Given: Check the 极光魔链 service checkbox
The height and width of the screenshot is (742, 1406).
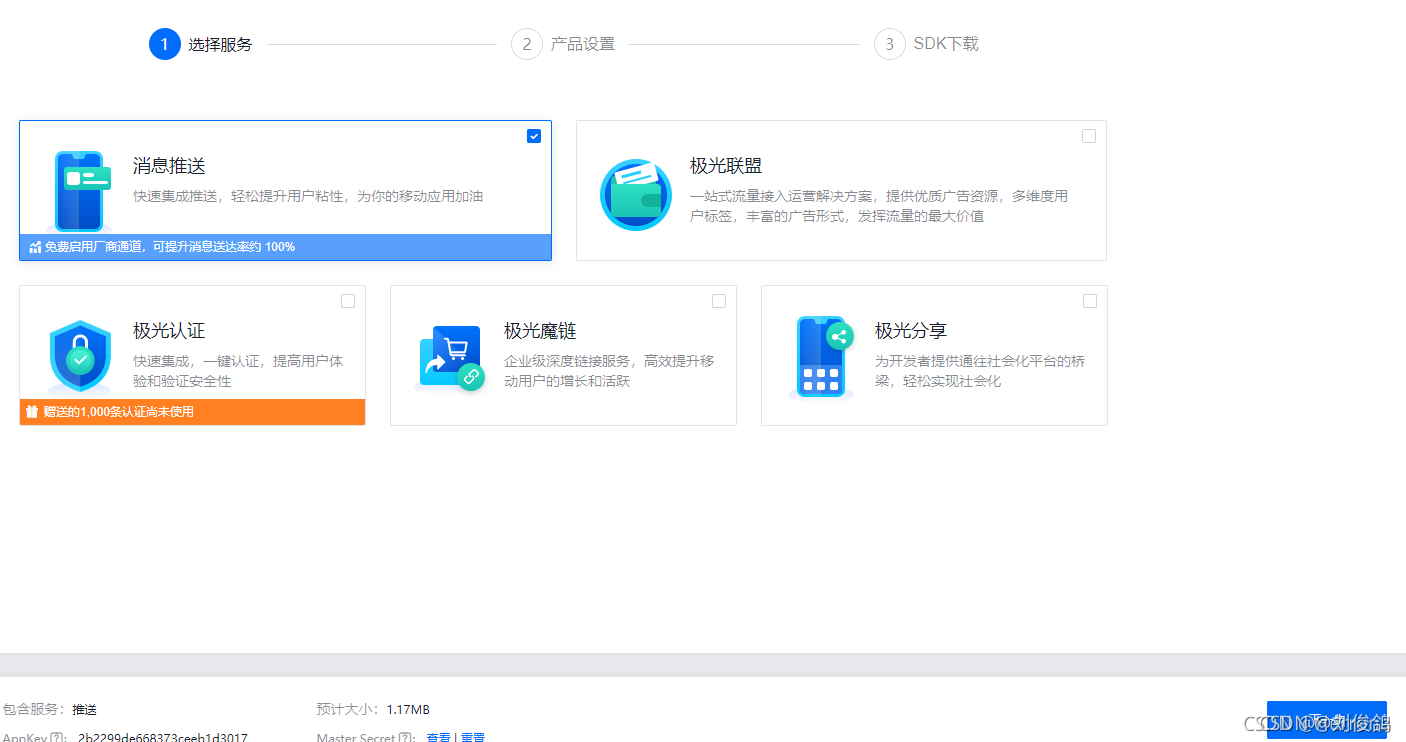Looking at the screenshot, I should (x=719, y=301).
